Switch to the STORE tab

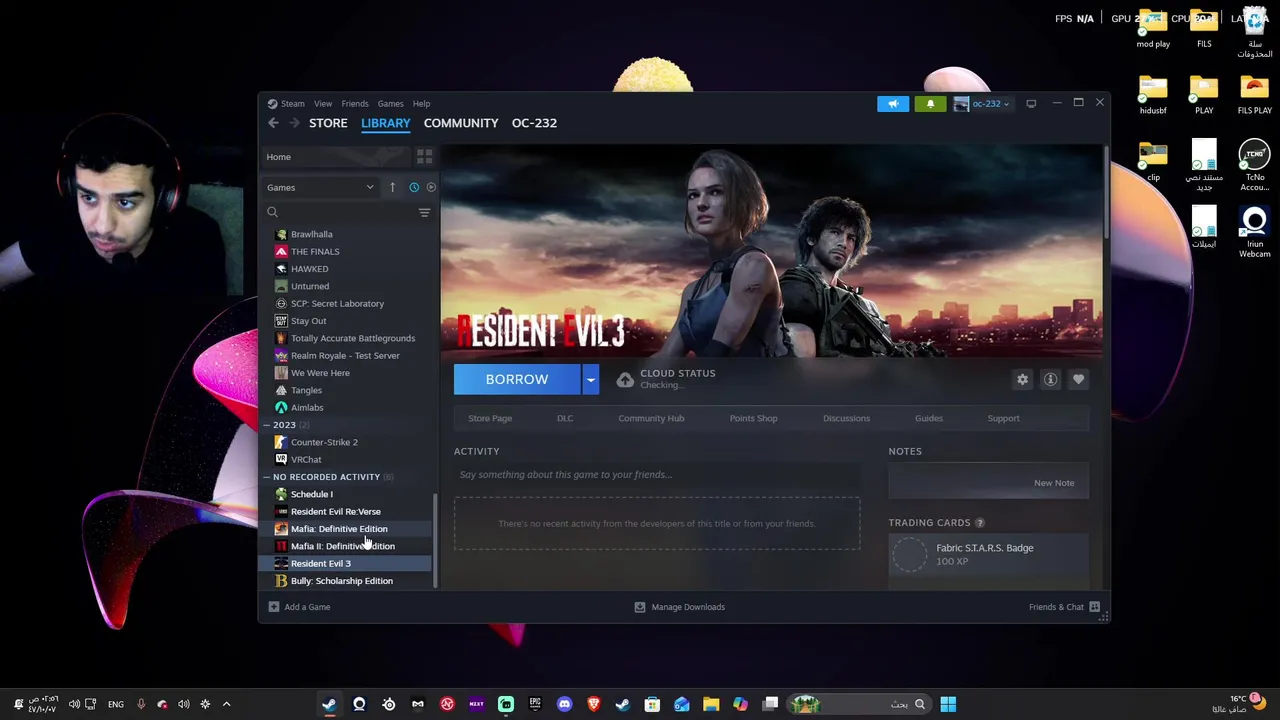pos(328,123)
